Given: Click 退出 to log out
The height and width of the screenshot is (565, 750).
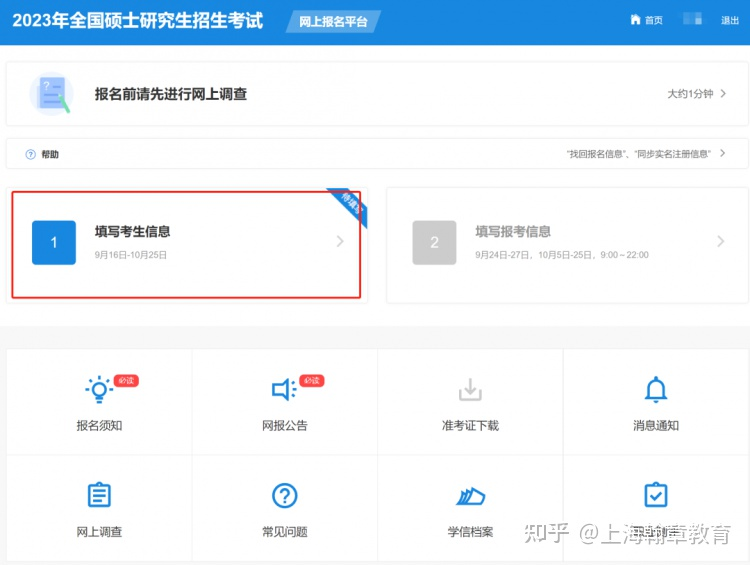Looking at the screenshot, I should 730,20.
